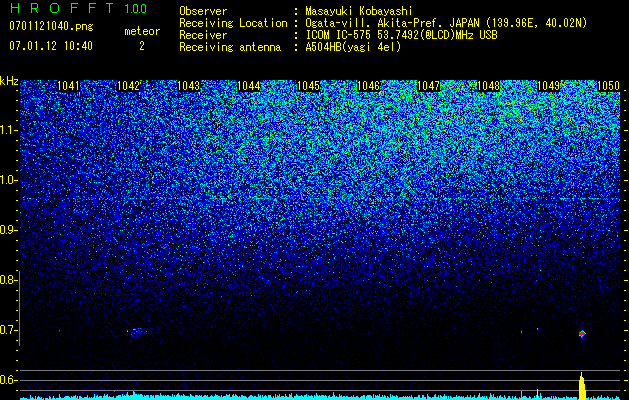Screen dimensions: 629x400
Task: Click the 1046 time marker
Action: coord(368,86)
